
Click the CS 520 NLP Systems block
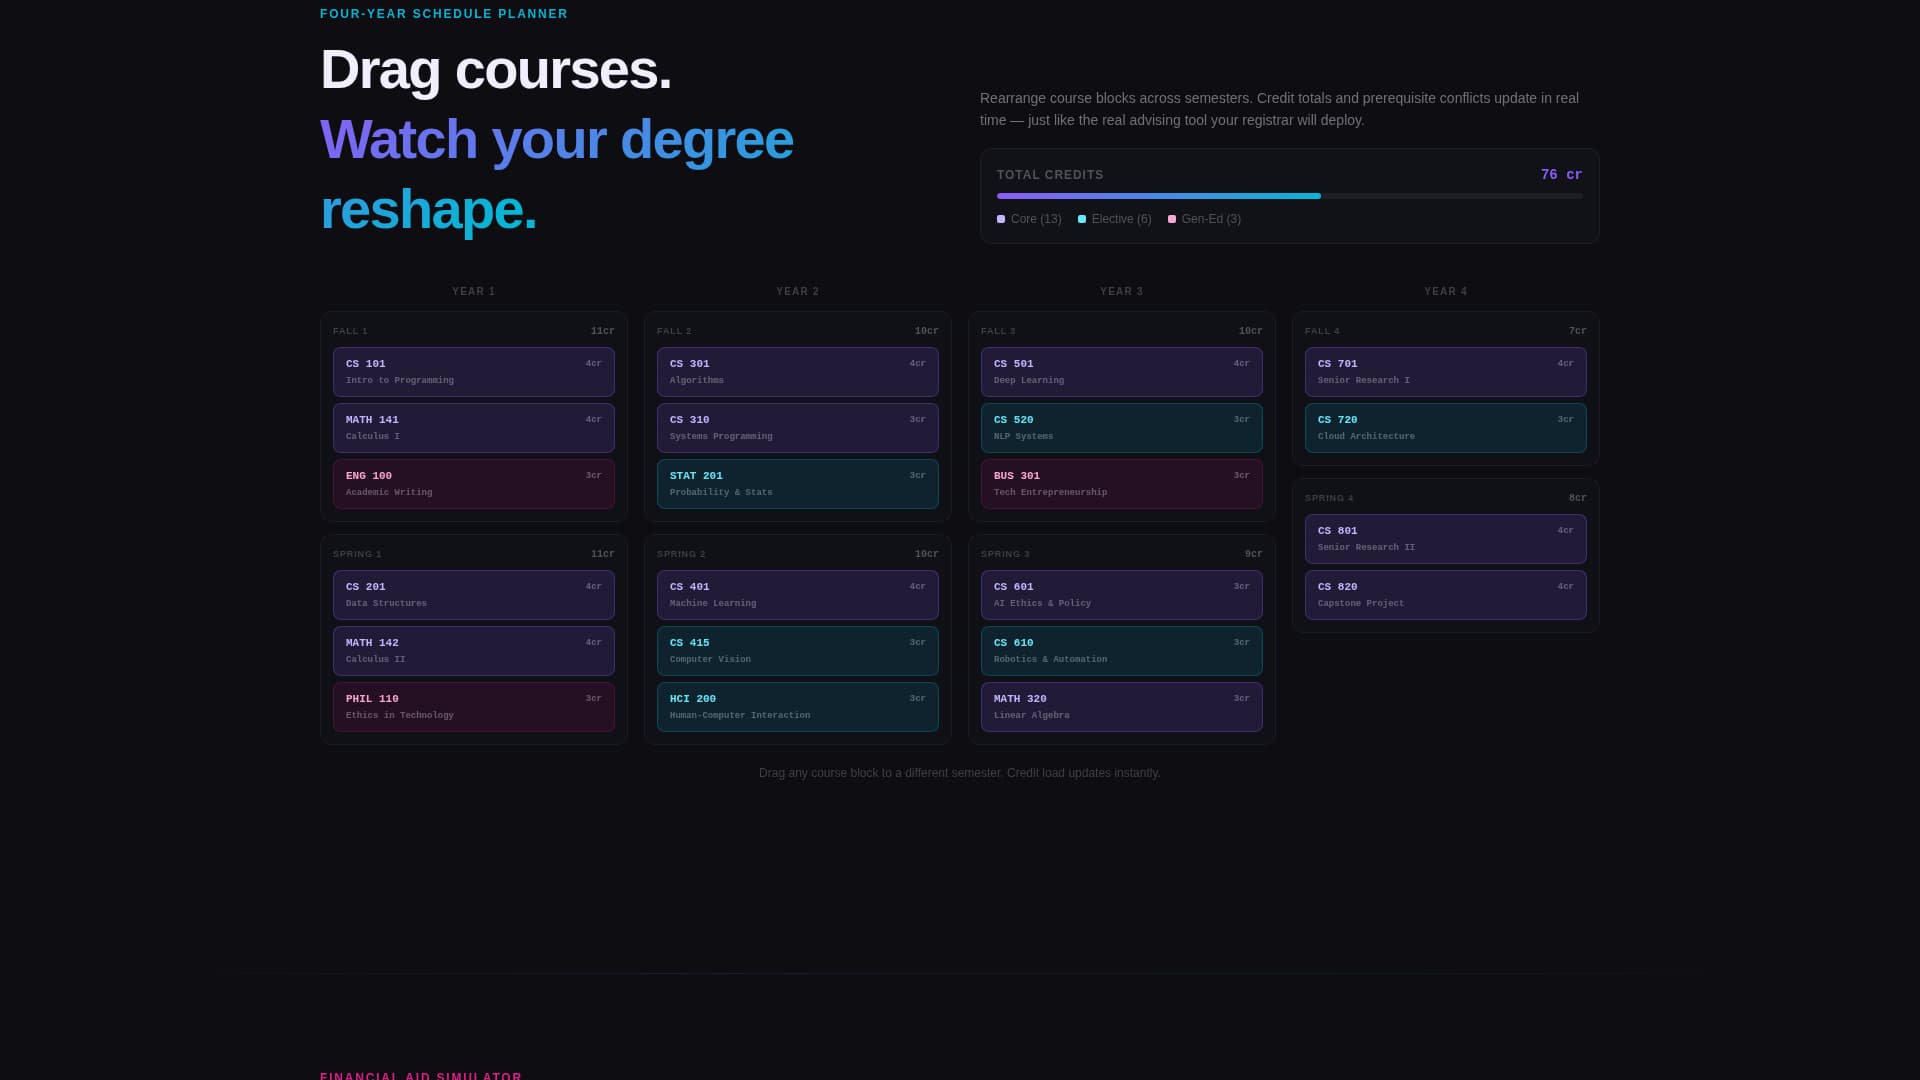(x=1121, y=428)
